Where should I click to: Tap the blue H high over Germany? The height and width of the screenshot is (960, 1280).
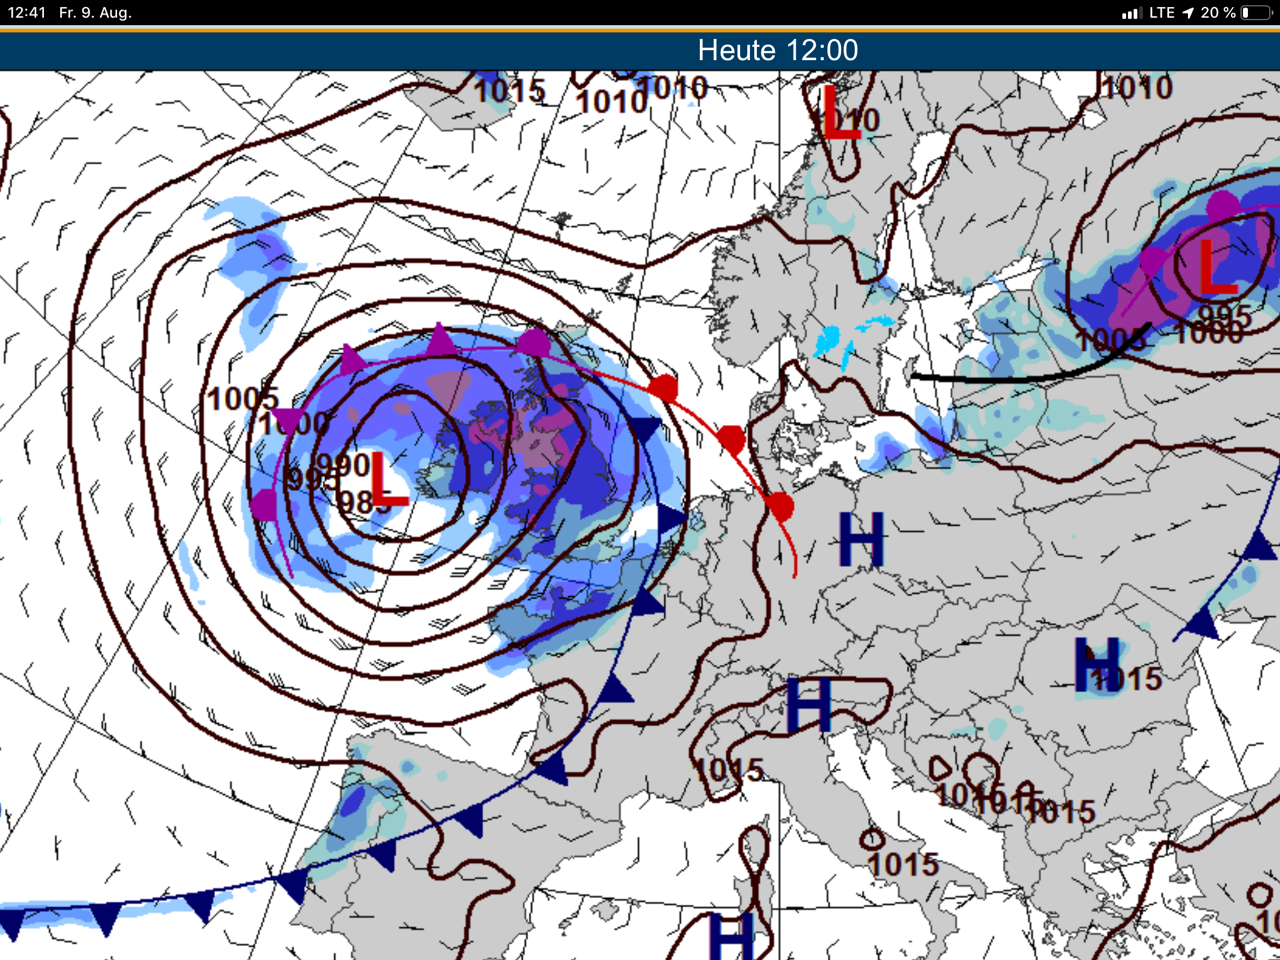coord(861,540)
